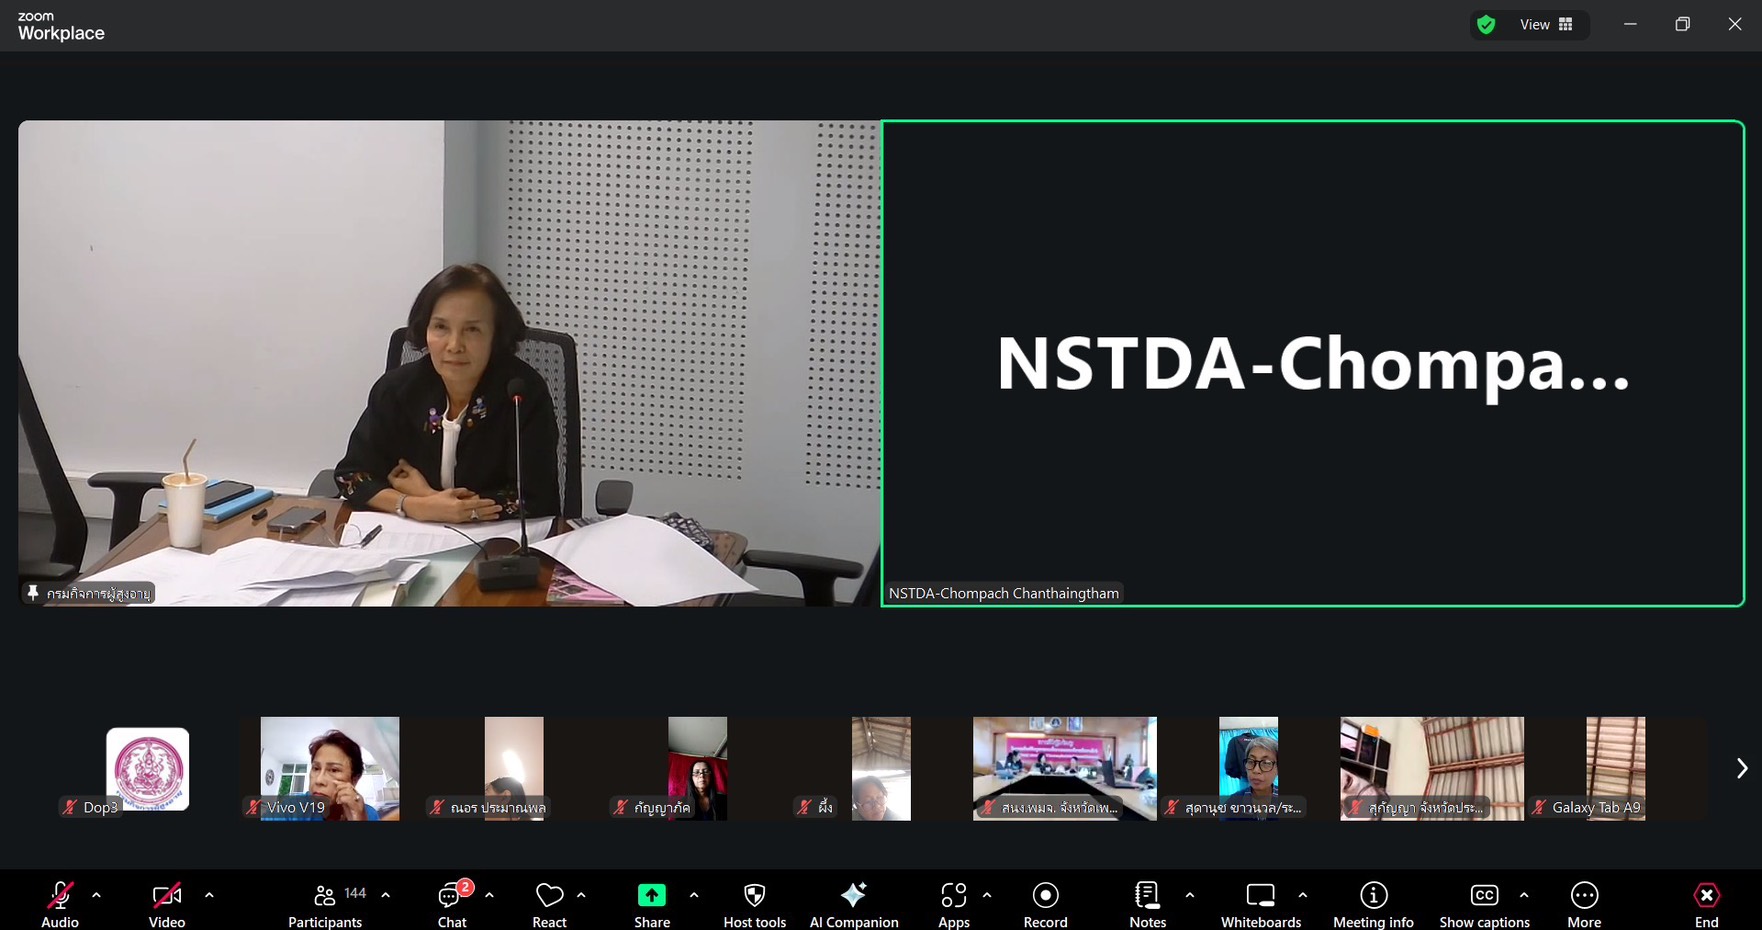Expand audio options arrow next to Audio
The width and height of the screenshot is (1762, 930).
pos(97,895)
